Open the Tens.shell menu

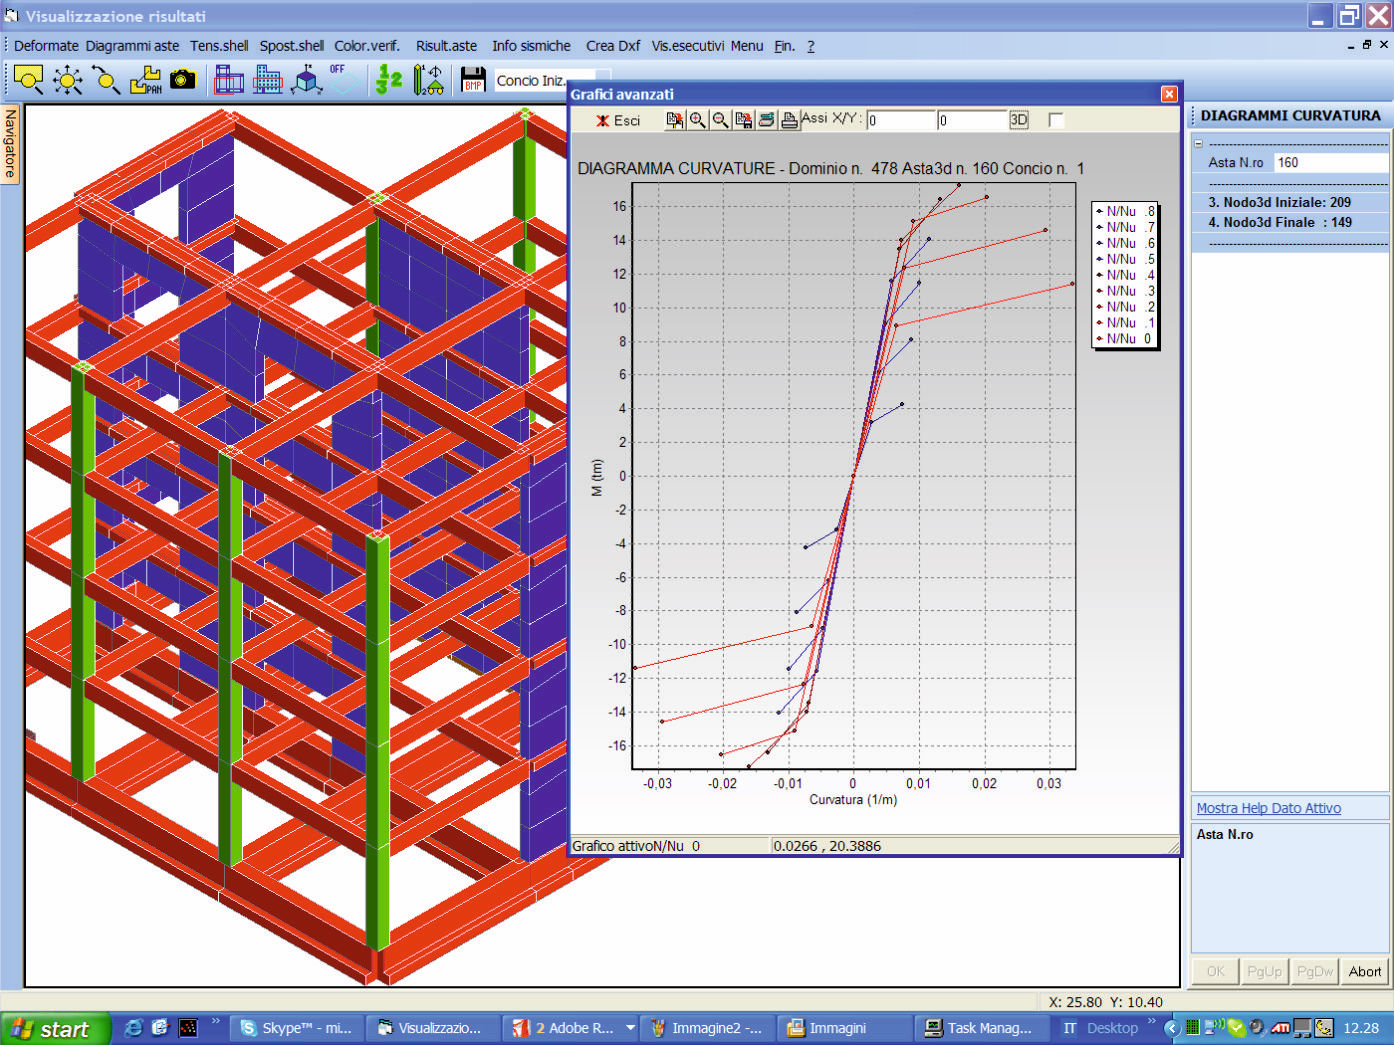pos(219,46)
